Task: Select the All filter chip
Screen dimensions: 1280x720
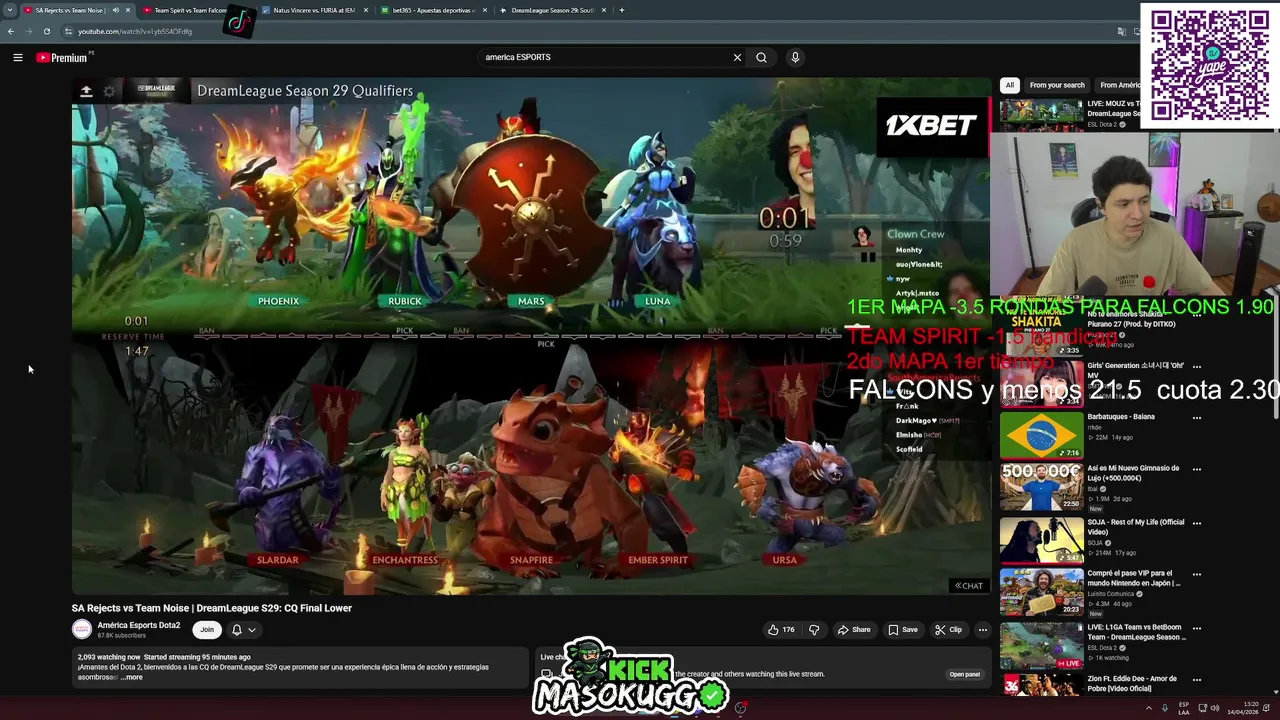Action: [1010, 85]
